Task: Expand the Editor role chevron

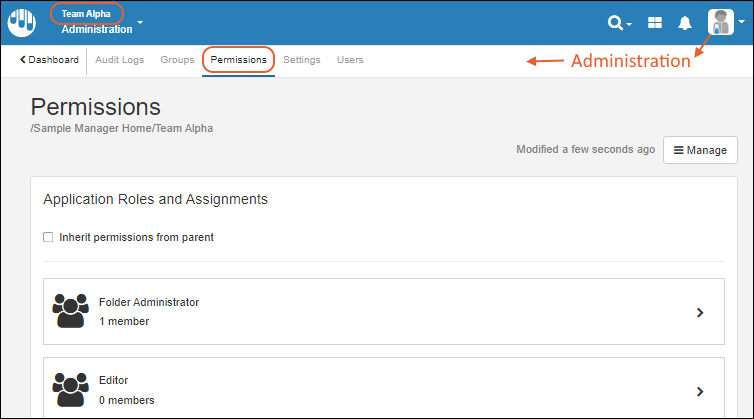Action: (x=700, y=391)
